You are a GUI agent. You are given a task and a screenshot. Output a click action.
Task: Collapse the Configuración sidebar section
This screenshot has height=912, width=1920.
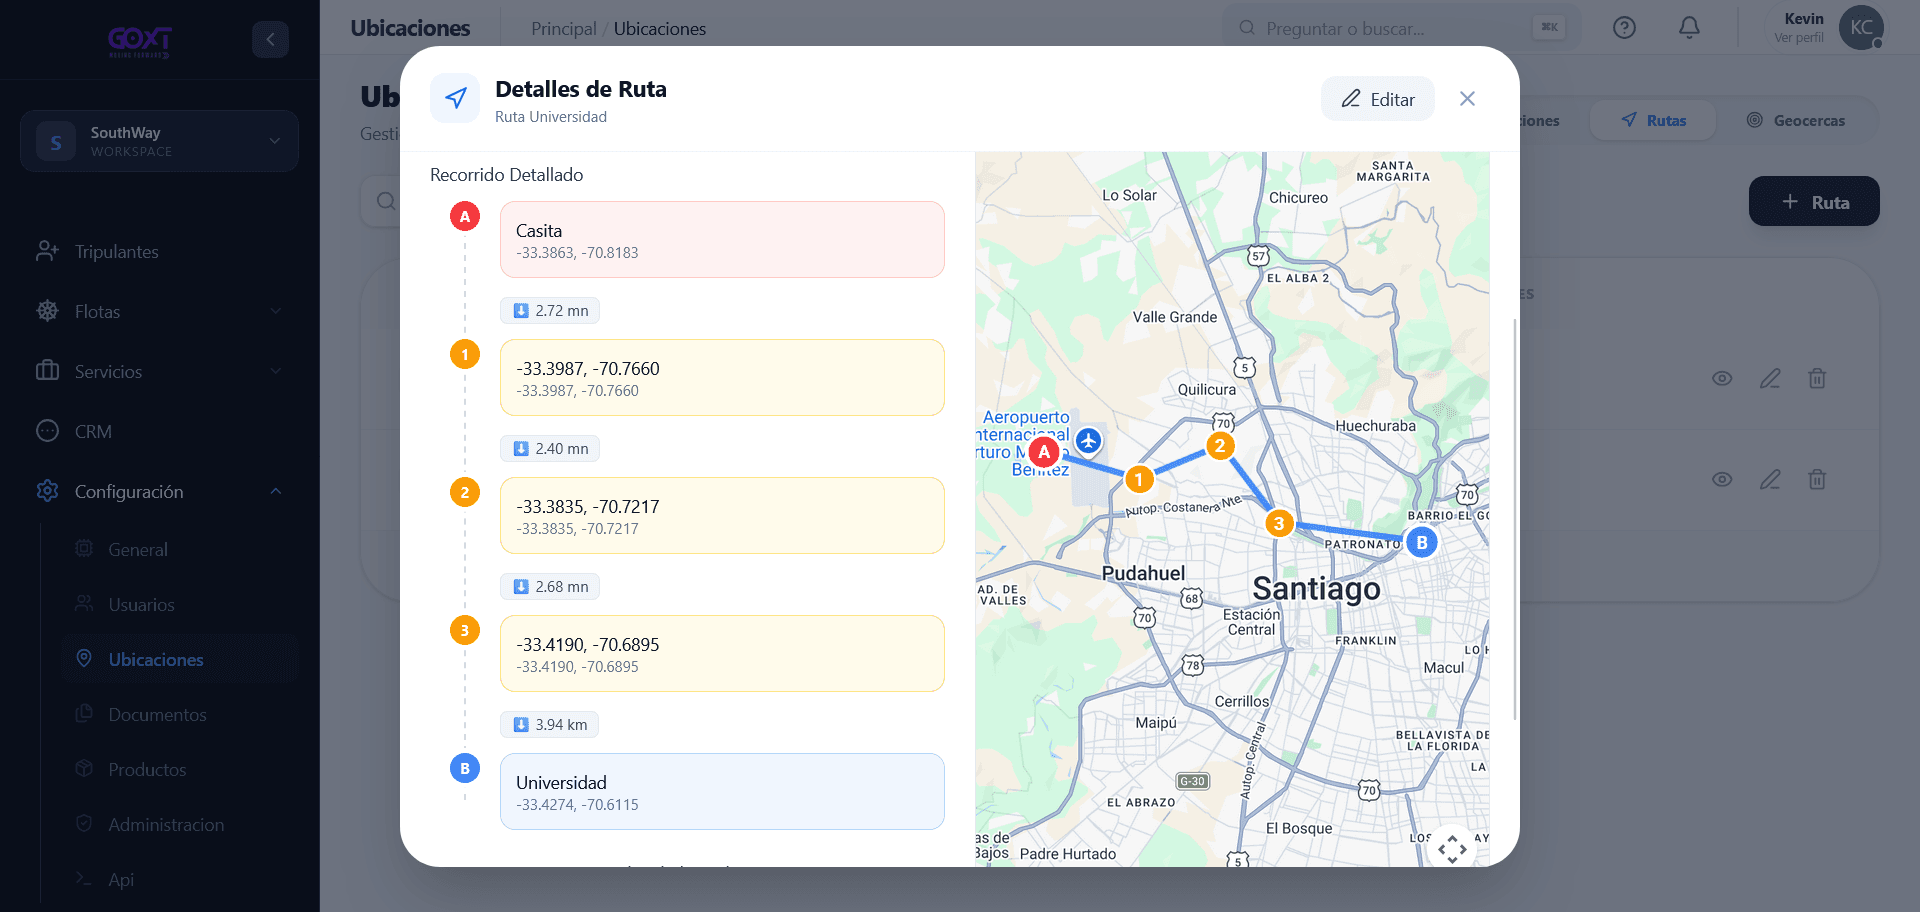[160, 492]
